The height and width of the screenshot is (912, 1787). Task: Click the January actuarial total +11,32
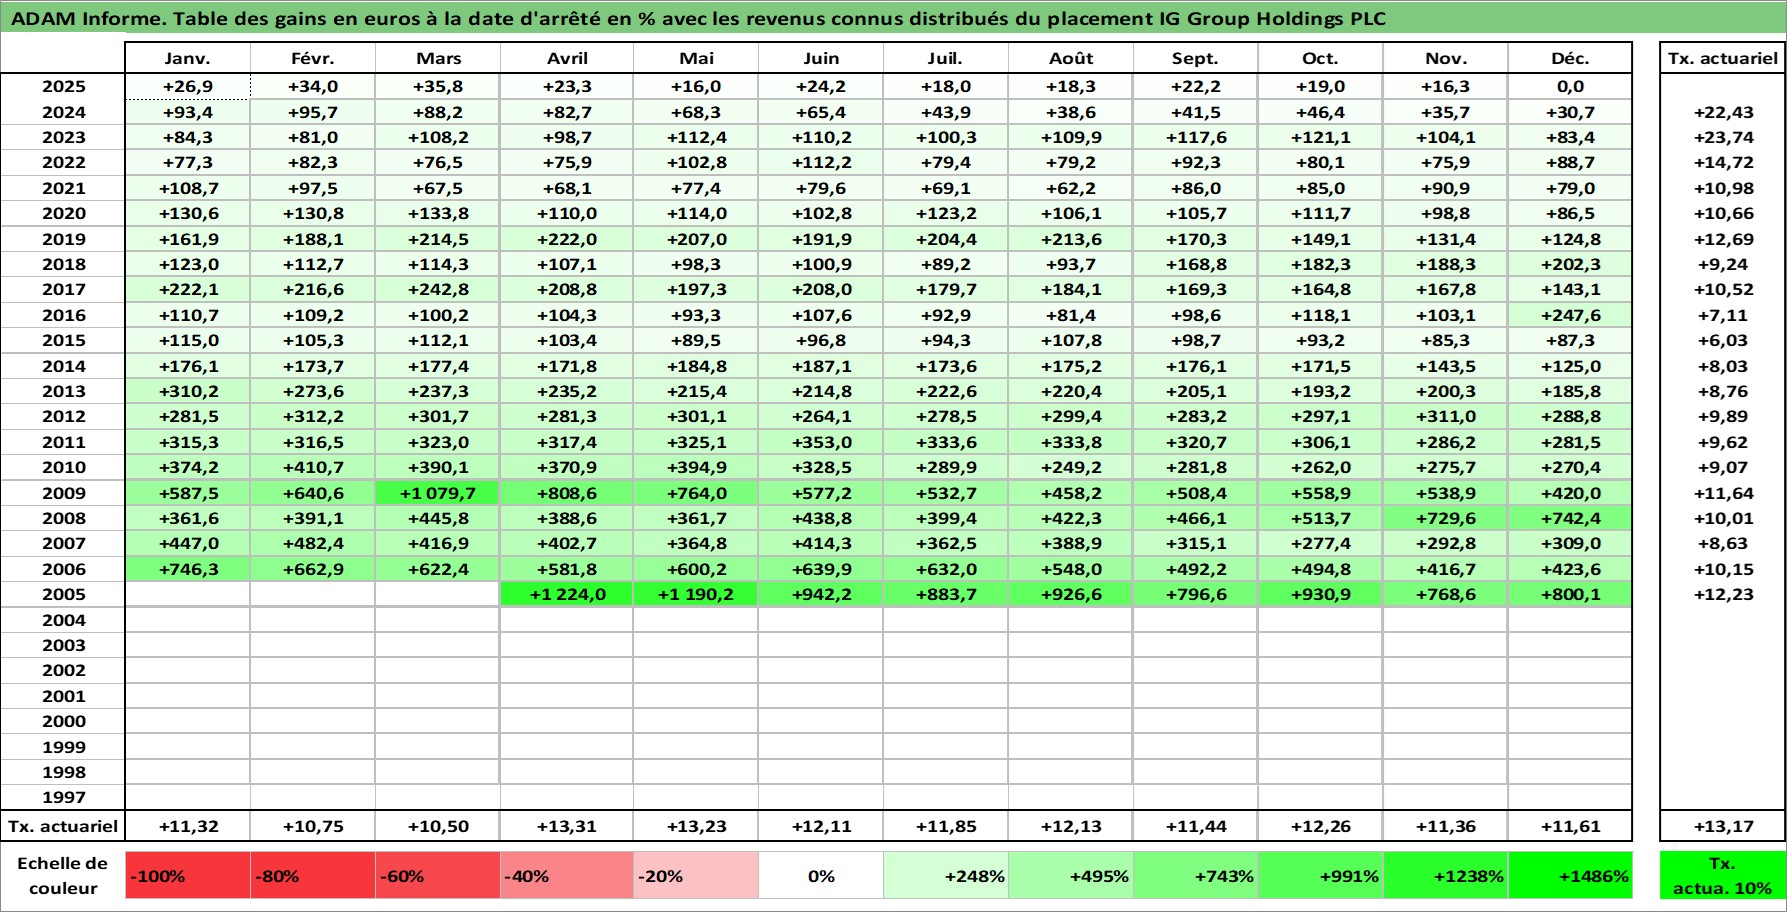(187, 826)
